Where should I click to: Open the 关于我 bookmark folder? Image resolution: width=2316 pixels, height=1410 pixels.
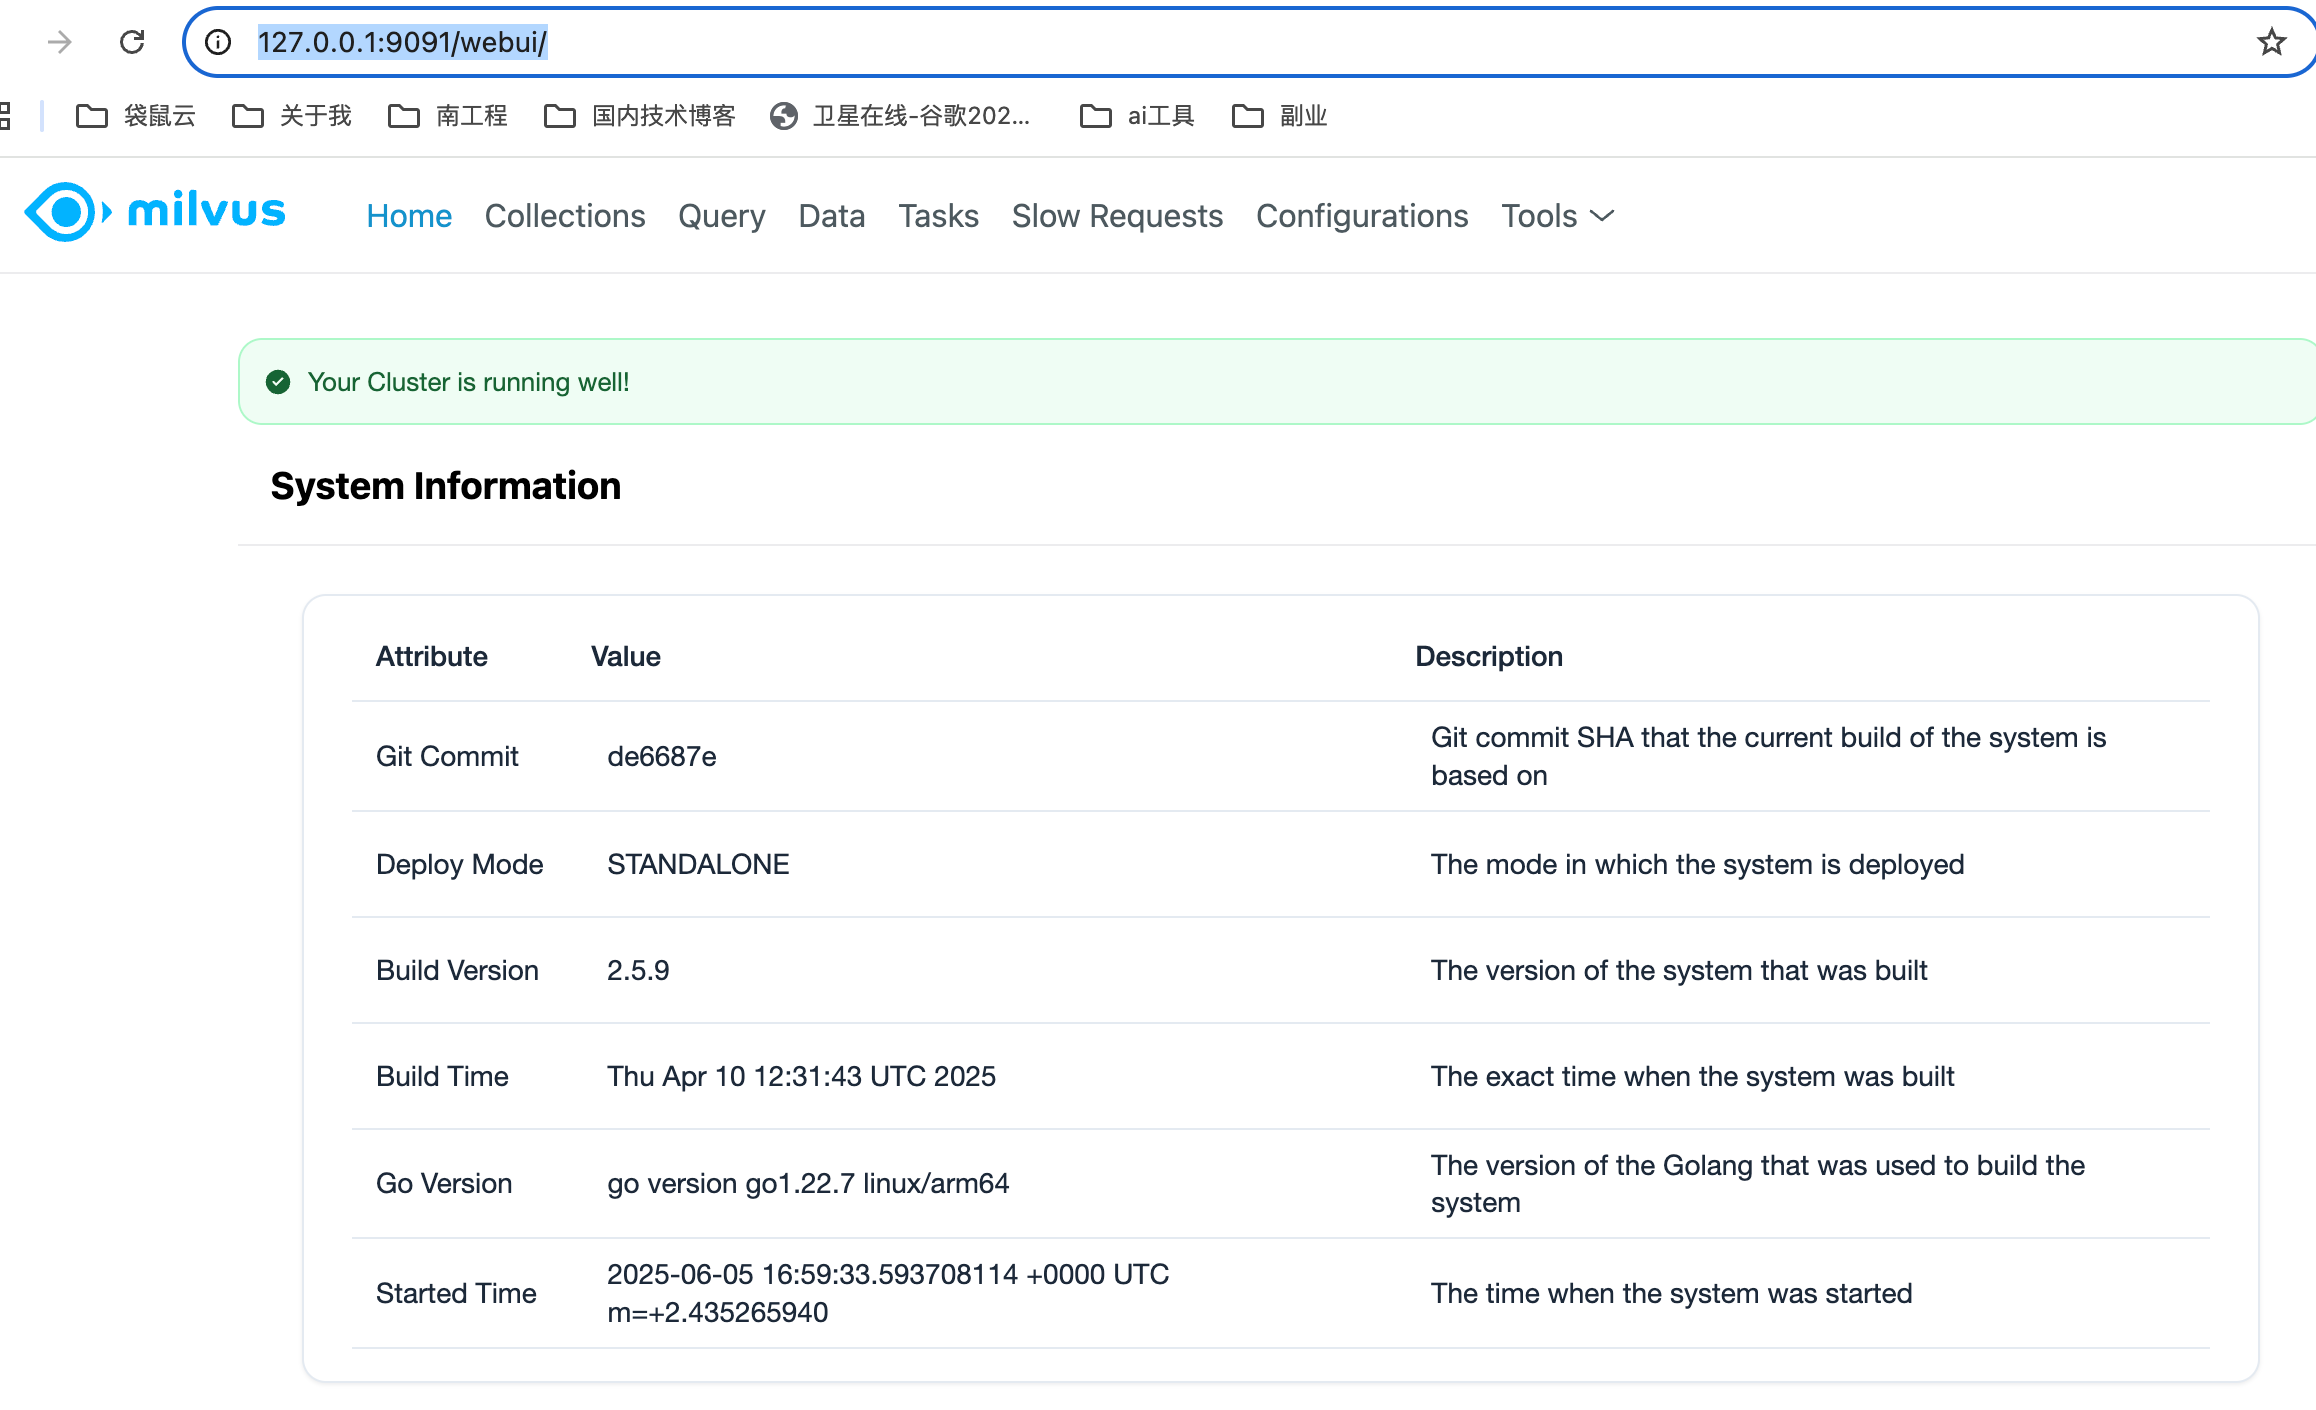point(292,116)
